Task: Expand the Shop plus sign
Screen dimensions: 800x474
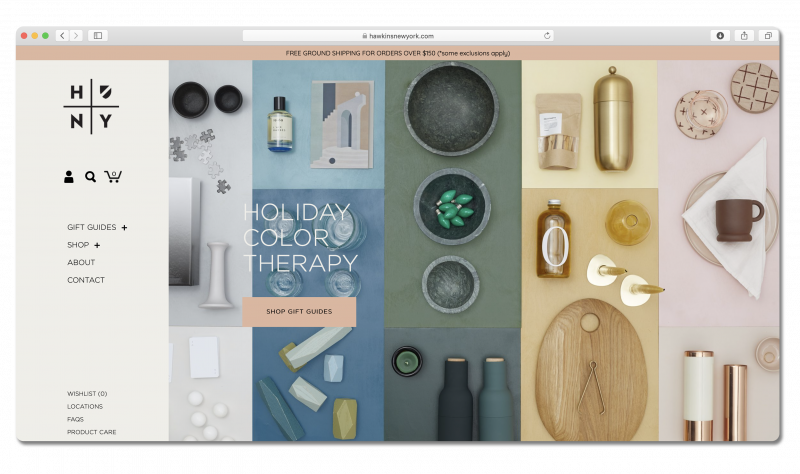Action: 97,245
